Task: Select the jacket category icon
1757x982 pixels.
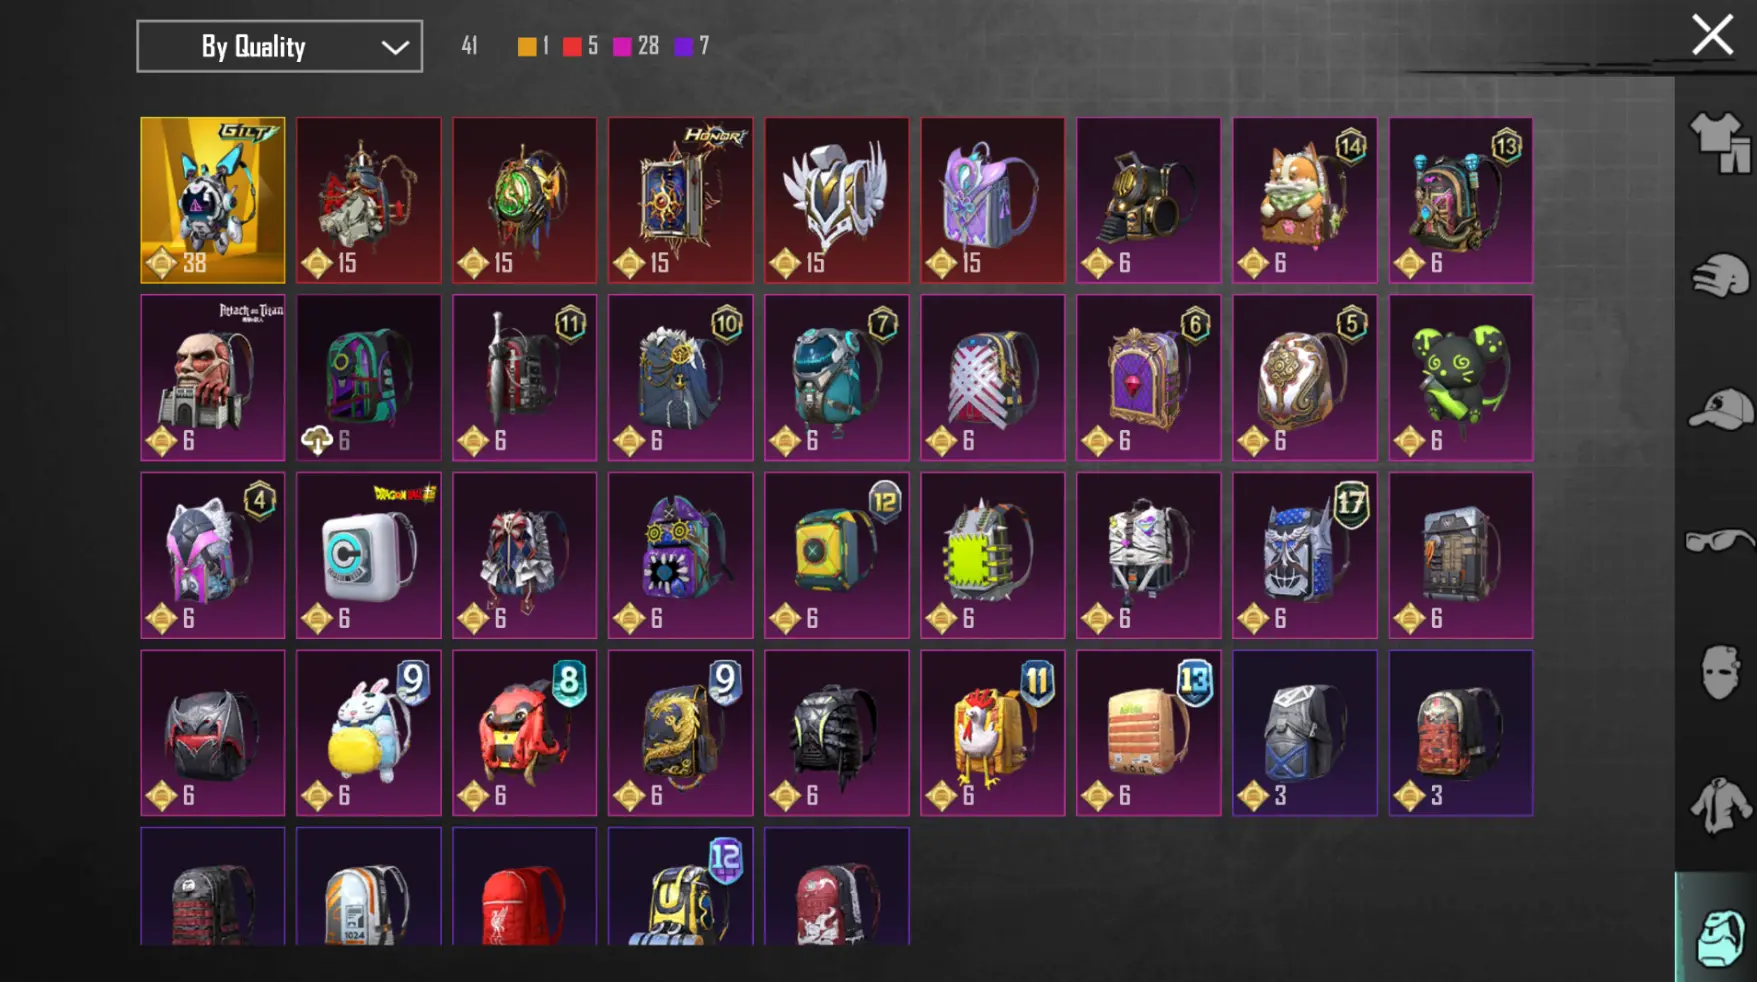Action: [1719, 805]
